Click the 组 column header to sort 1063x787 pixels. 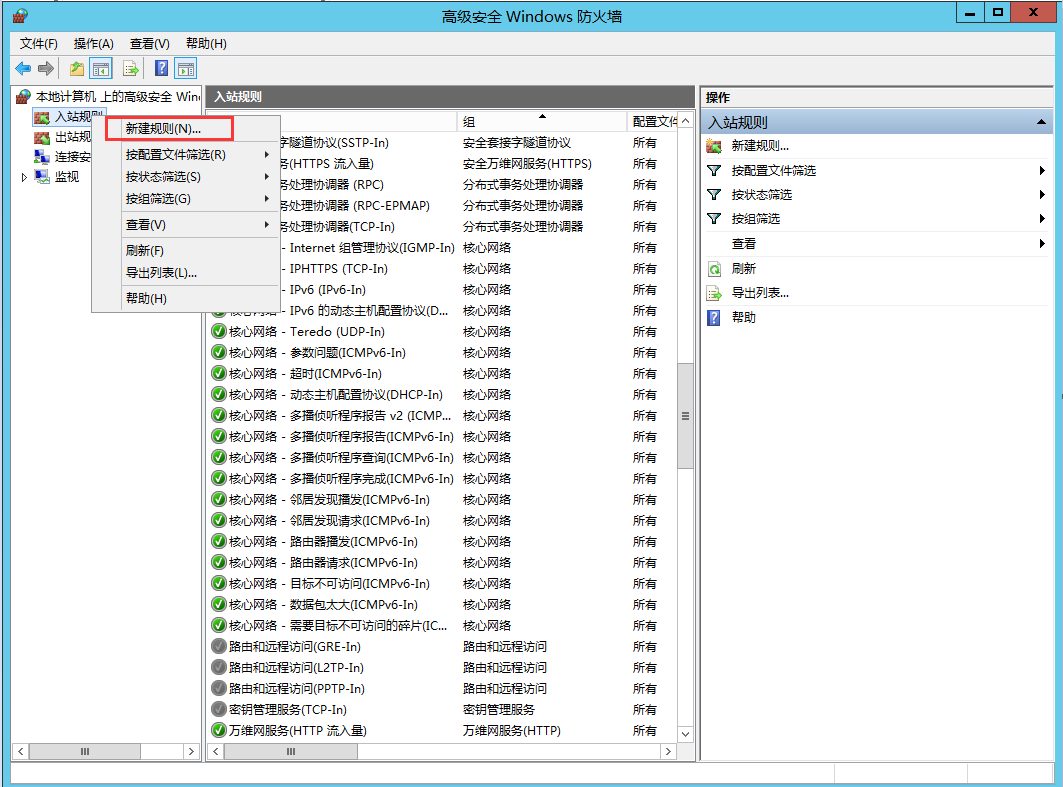tap(541, 122)
